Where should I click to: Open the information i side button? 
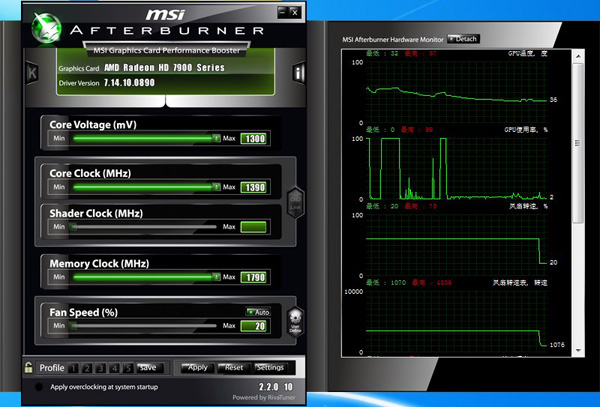[298, 72]
